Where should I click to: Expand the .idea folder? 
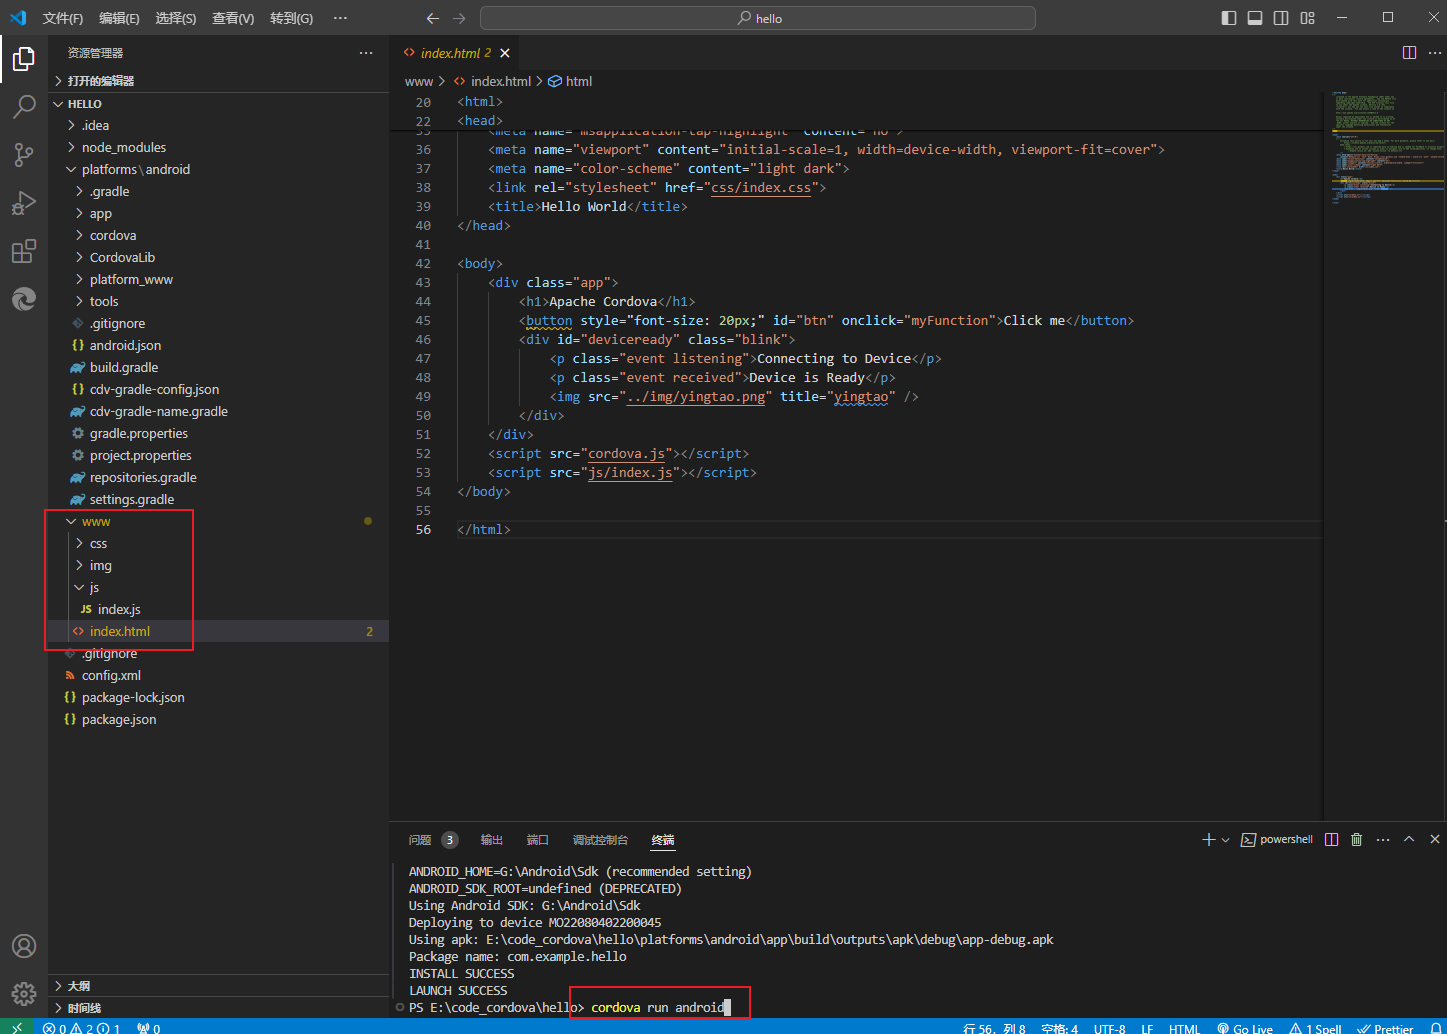[x=218, y=125]
